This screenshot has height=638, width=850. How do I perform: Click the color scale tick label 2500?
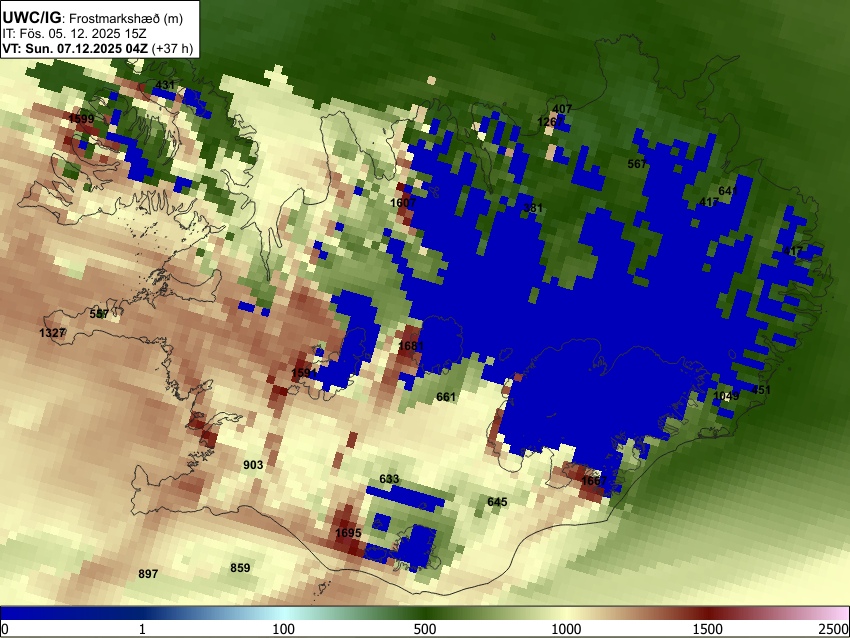834,629
